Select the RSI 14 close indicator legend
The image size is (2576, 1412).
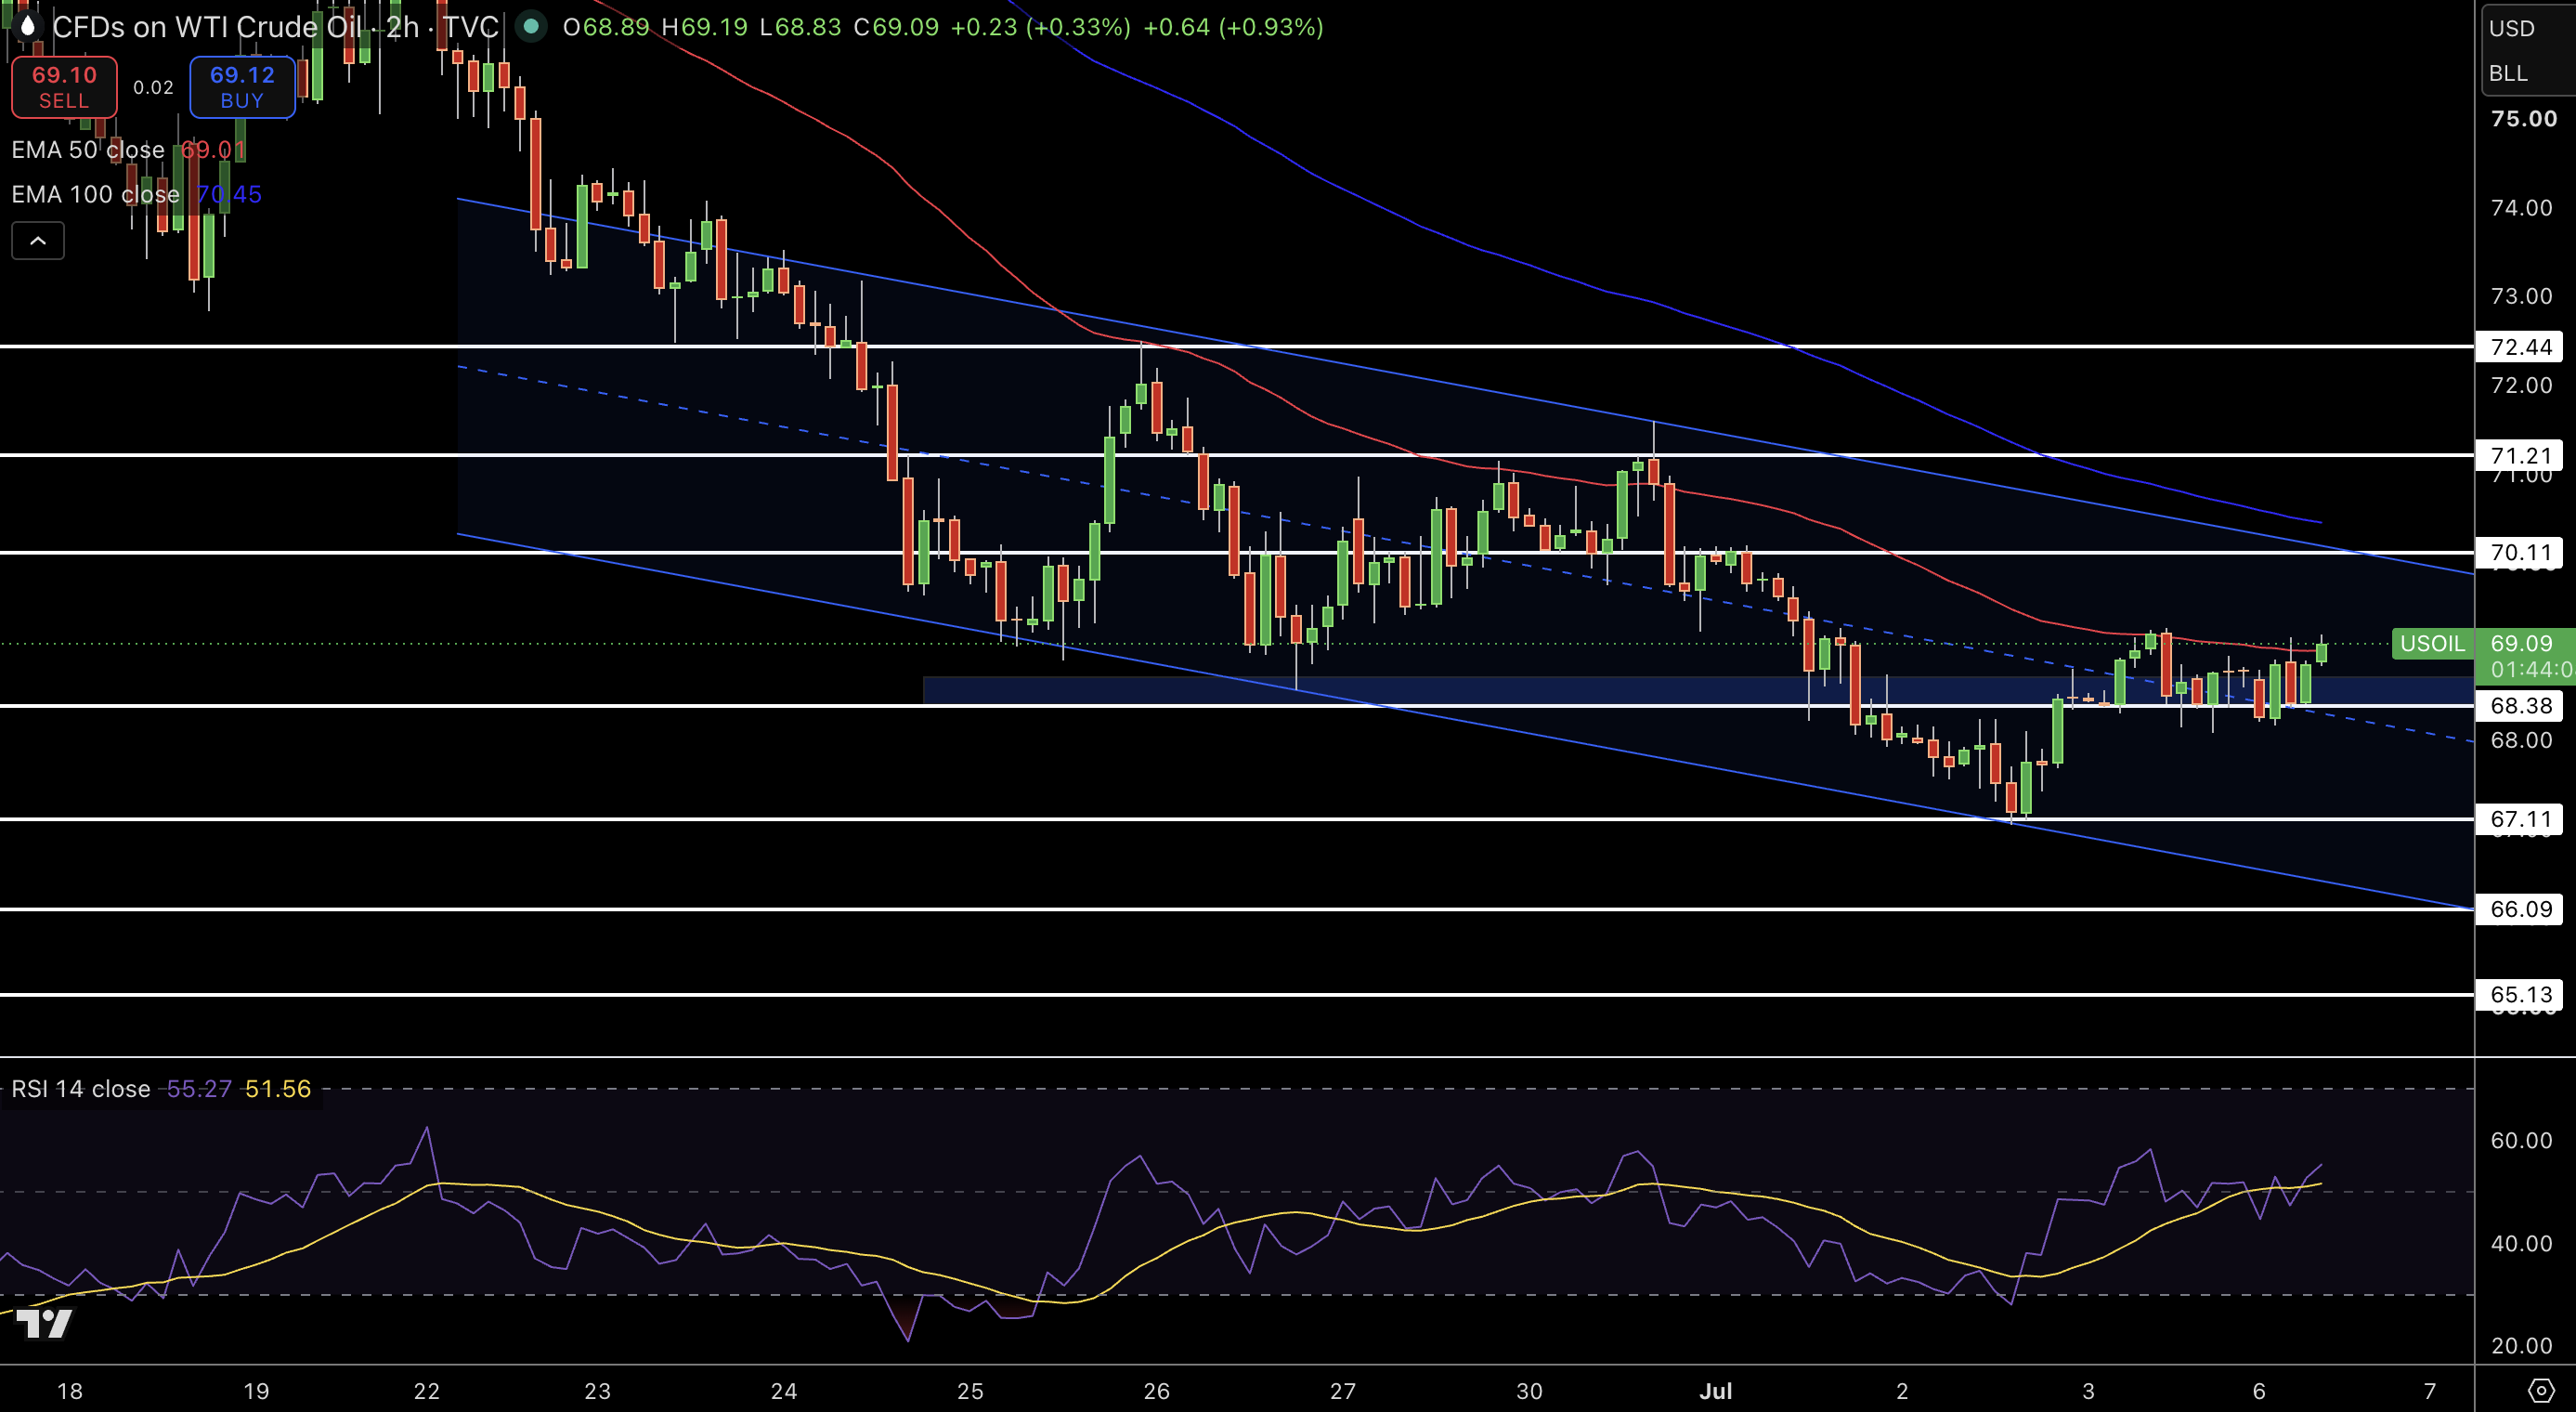(x=81, y=1089)
